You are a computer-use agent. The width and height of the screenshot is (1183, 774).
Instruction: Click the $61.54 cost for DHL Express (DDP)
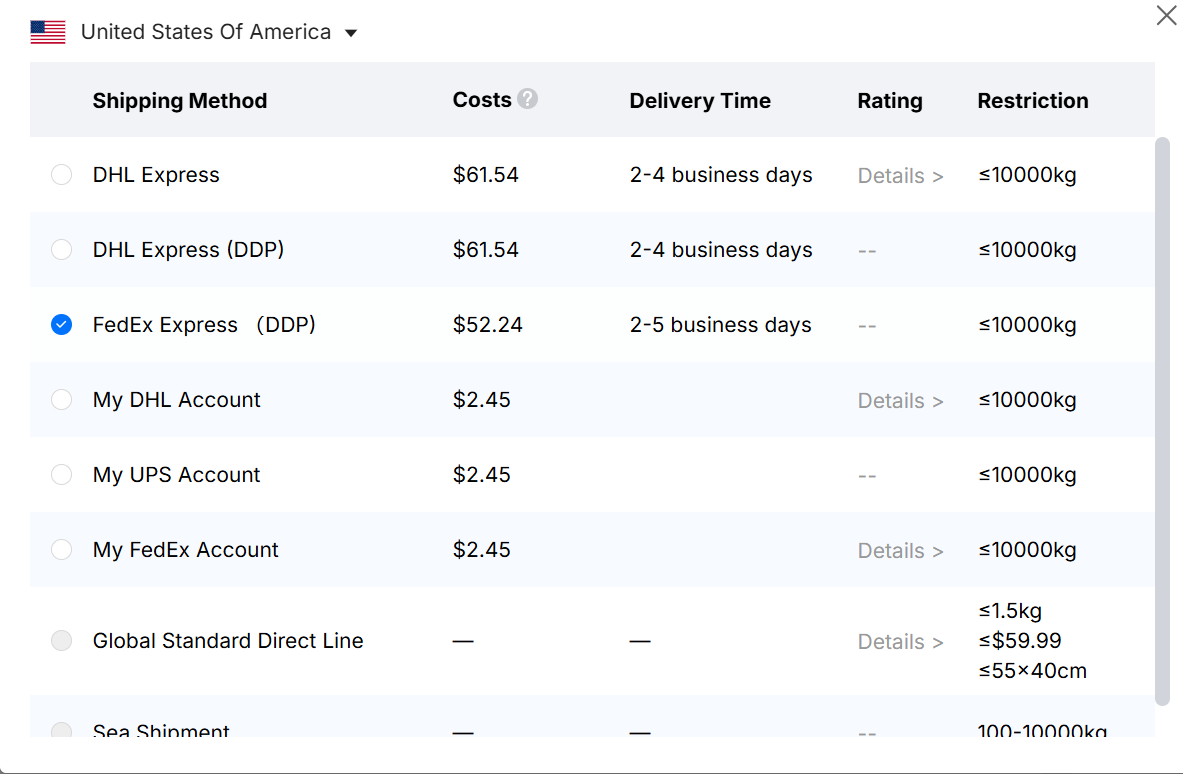[x=485, y=250]
